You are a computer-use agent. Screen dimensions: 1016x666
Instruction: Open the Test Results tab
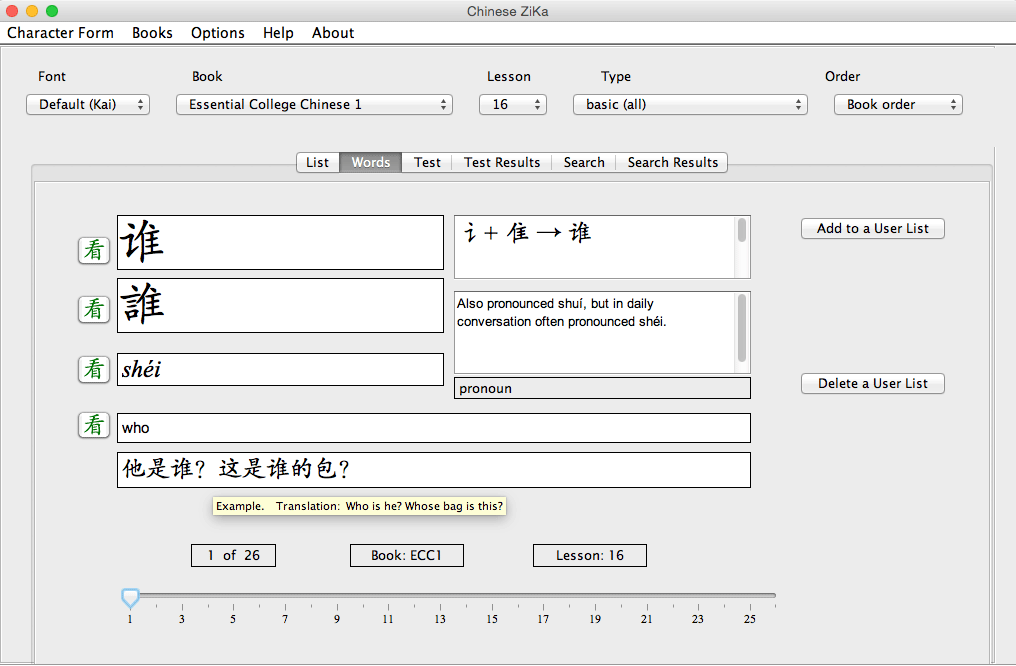(501, 162)
